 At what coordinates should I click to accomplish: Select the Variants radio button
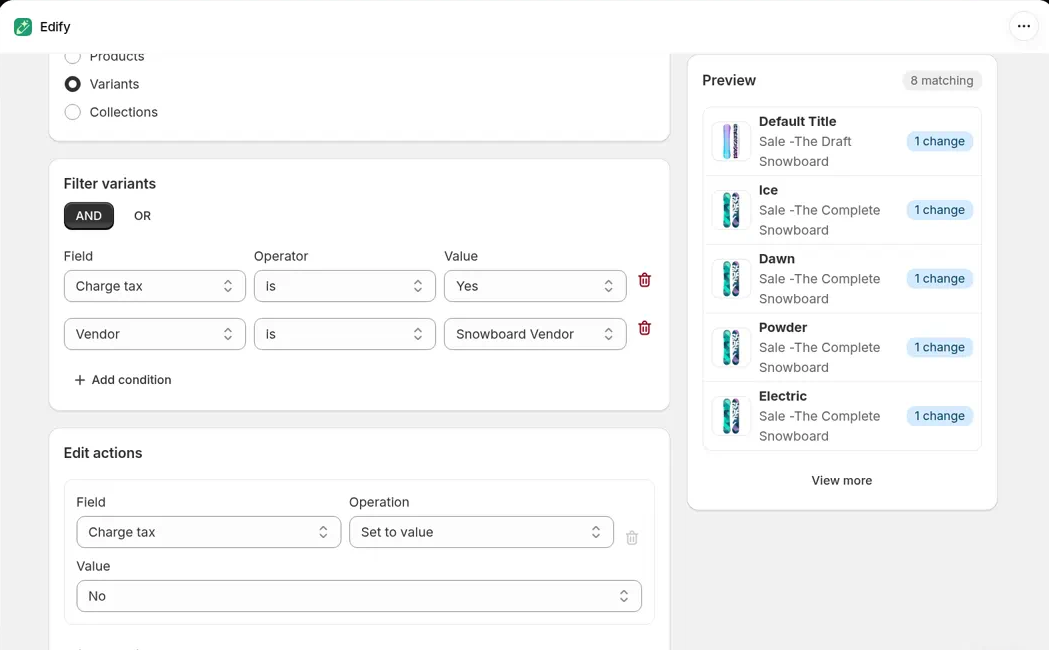72,84
